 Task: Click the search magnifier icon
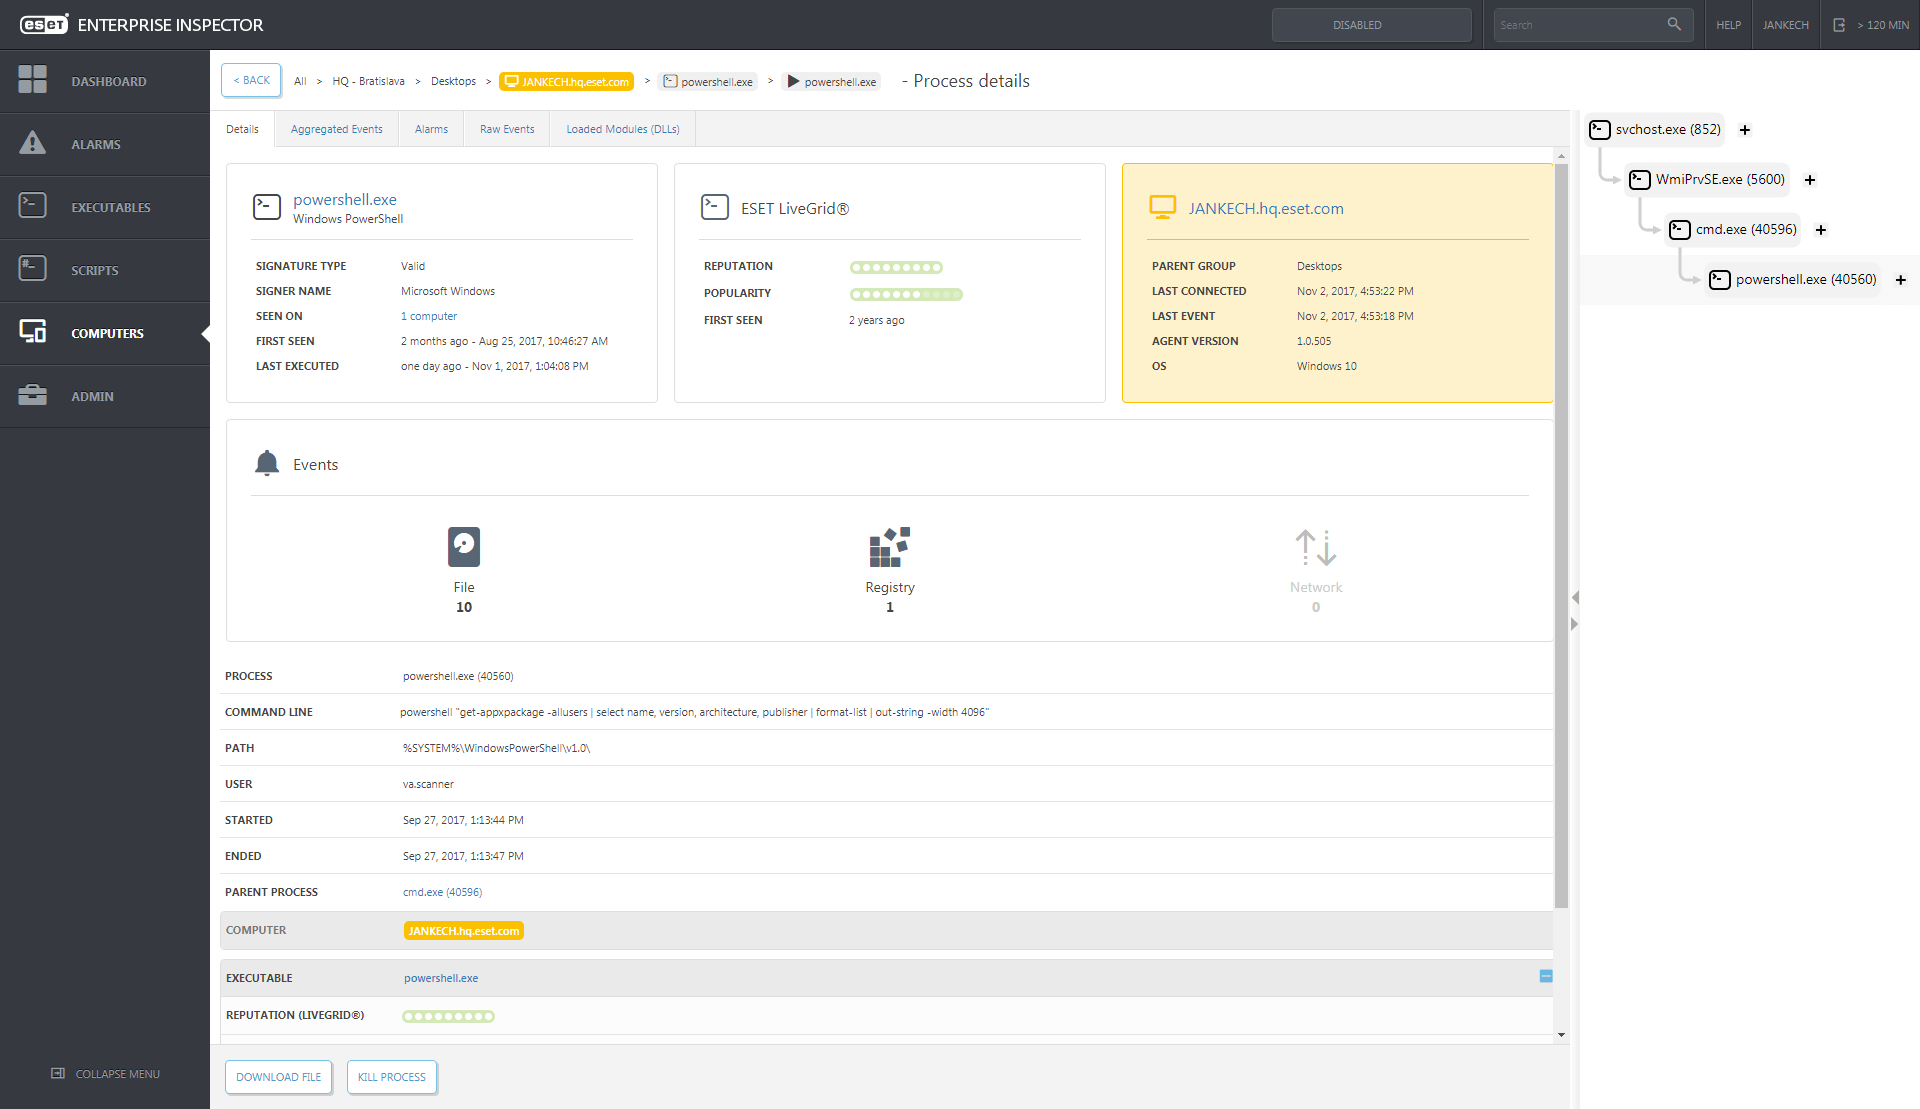point(1674,24)
